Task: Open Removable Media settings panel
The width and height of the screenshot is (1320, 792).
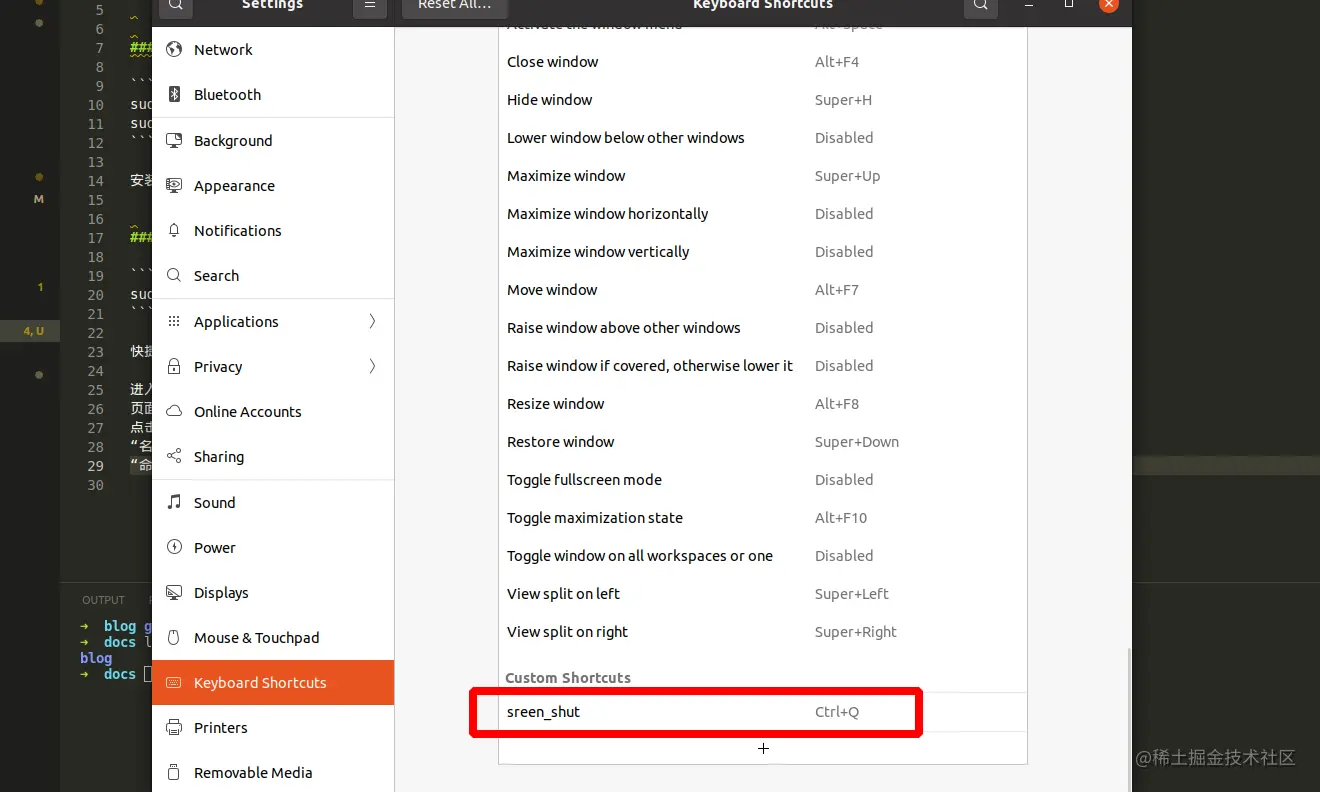Action: pos(273,773)
